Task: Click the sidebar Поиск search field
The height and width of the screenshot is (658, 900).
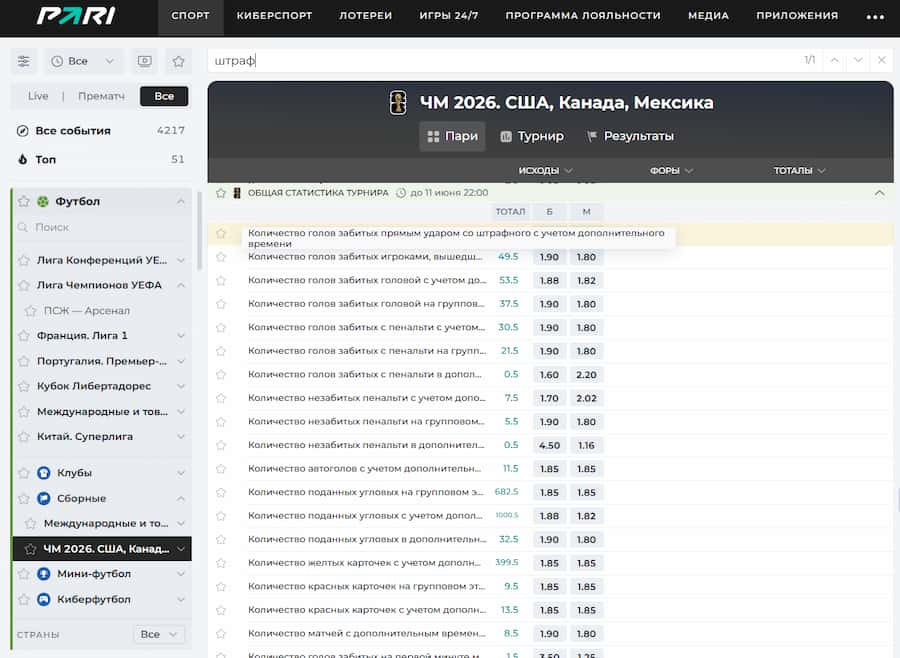Action: coord(101,227)
